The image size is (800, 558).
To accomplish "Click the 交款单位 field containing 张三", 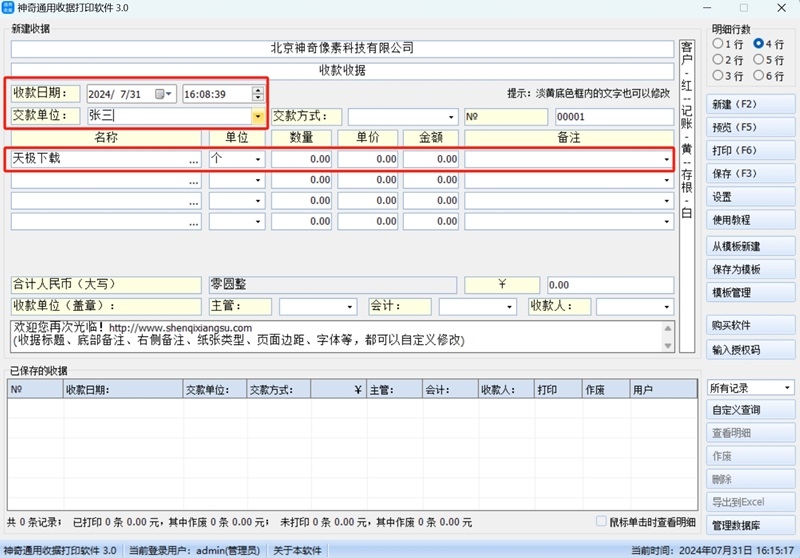I will [x=169, y=116].
